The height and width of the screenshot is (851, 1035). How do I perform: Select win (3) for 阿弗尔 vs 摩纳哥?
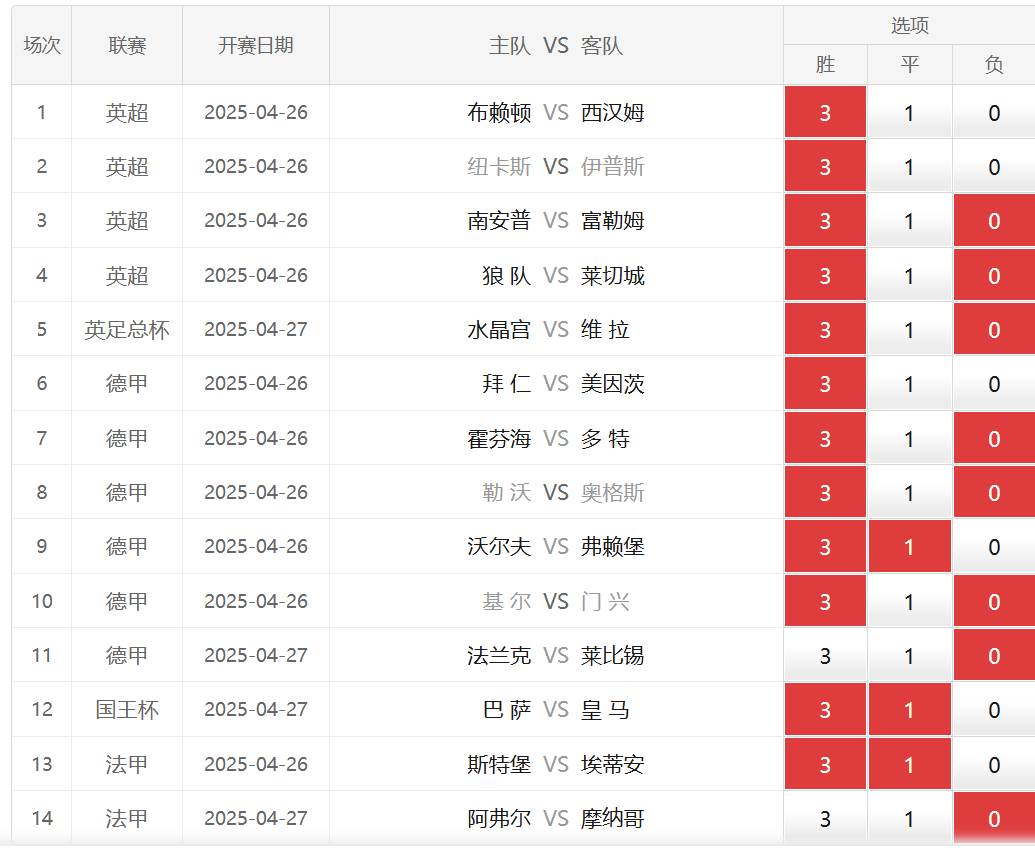point(825,819)
